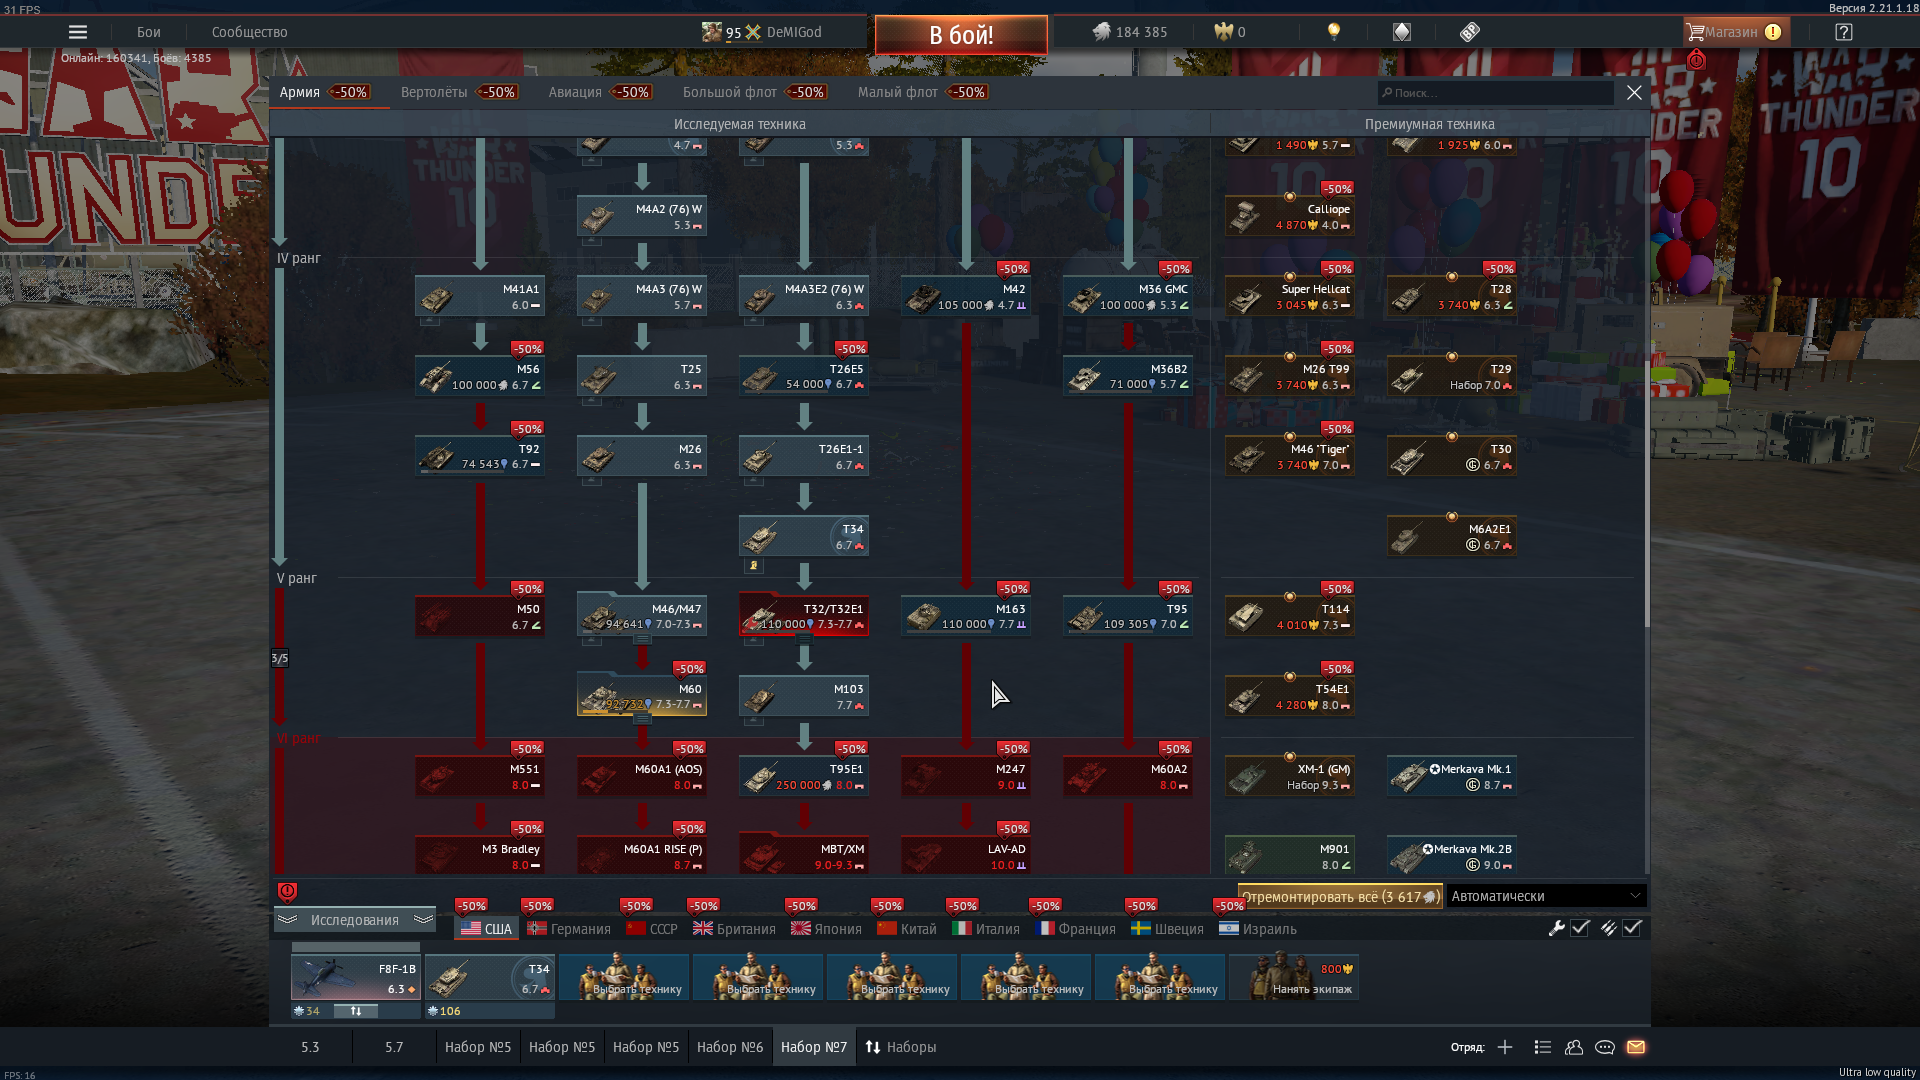Select the T95E1 tank card
The width and height of the screenshot is (1920, 1080).
(804, 777)
